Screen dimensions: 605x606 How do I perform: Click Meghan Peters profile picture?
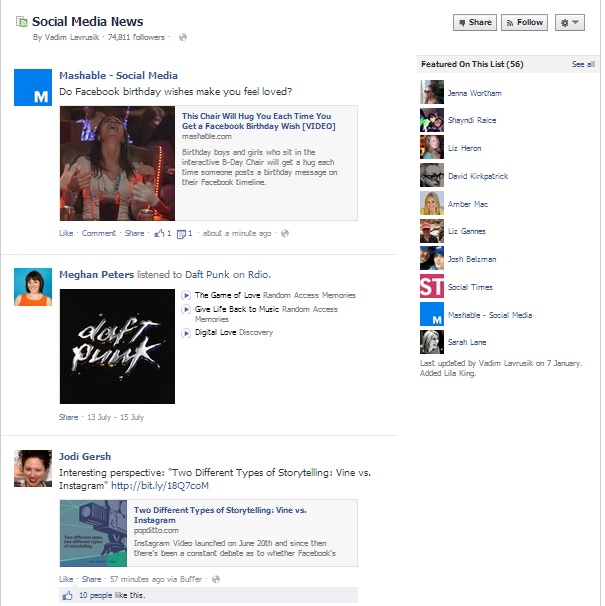(x=33, y=287)
